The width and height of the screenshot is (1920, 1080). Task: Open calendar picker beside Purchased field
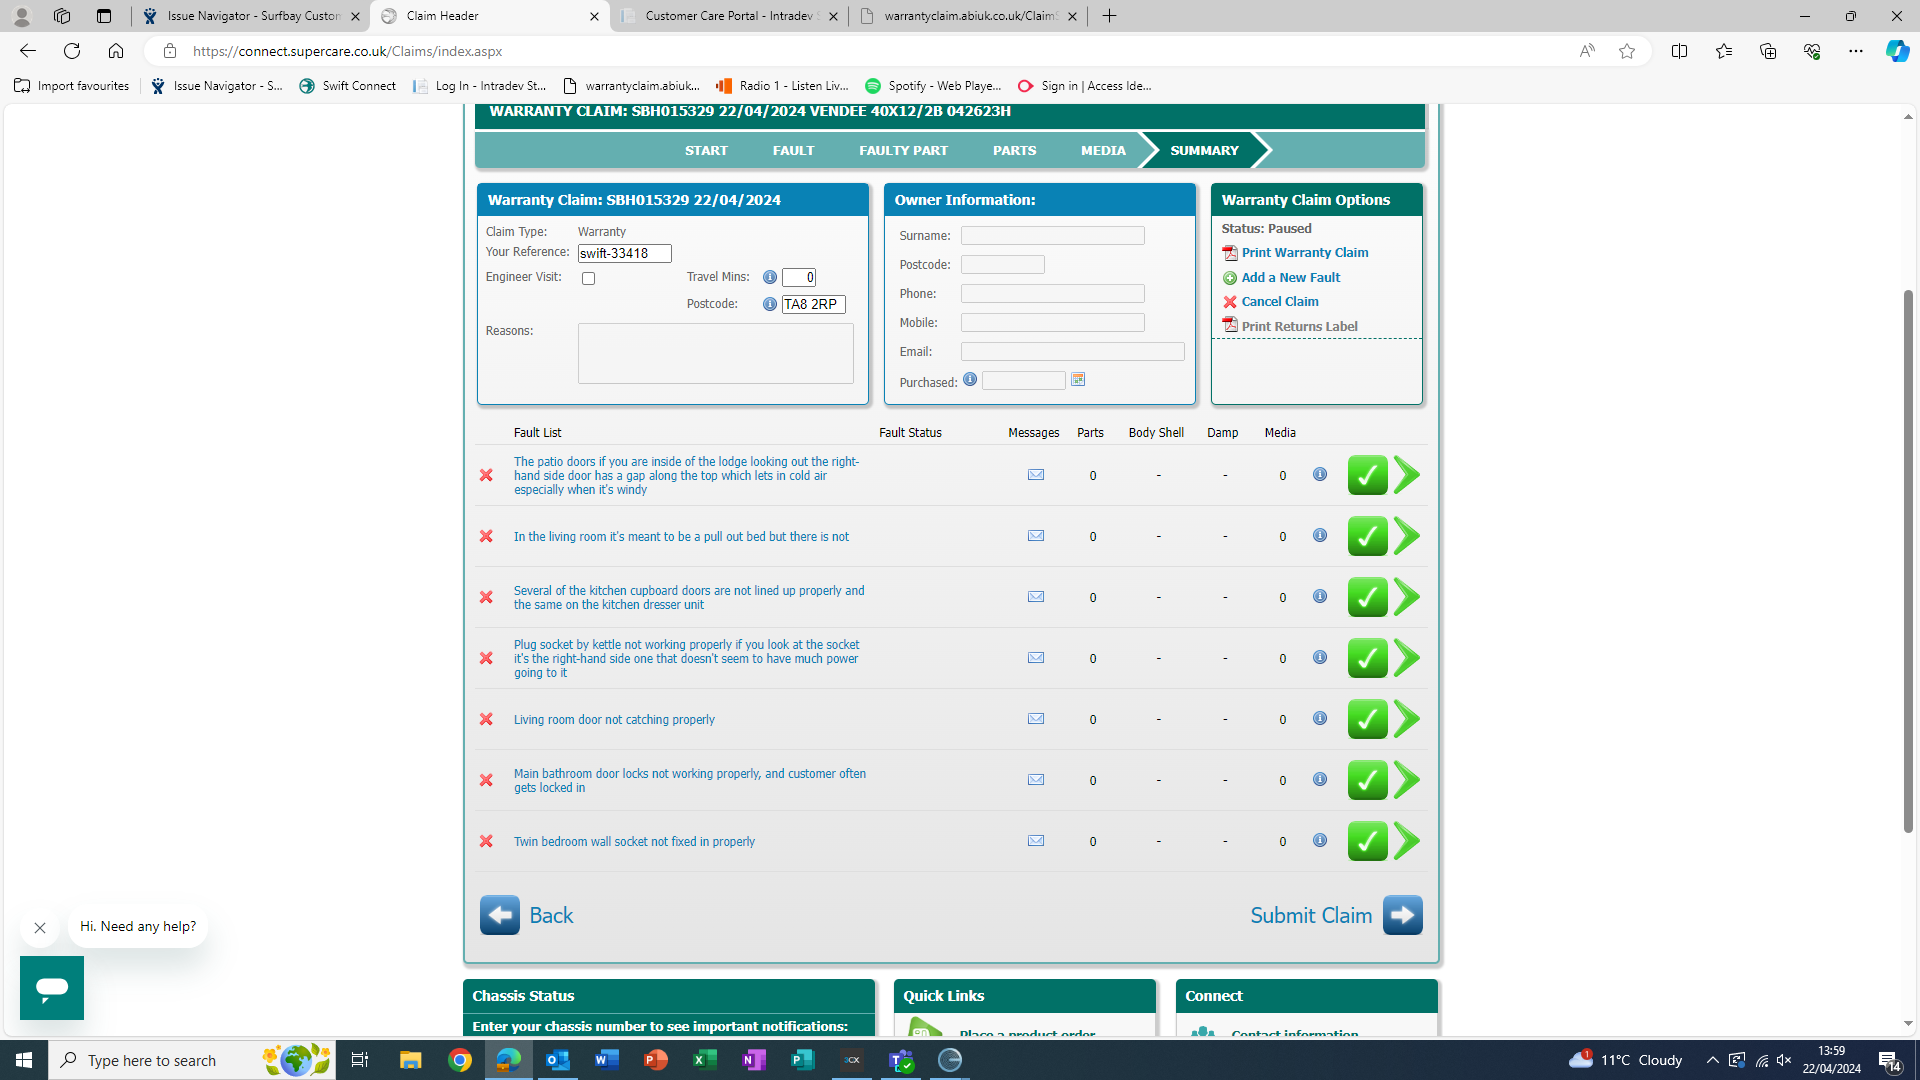1078,380
